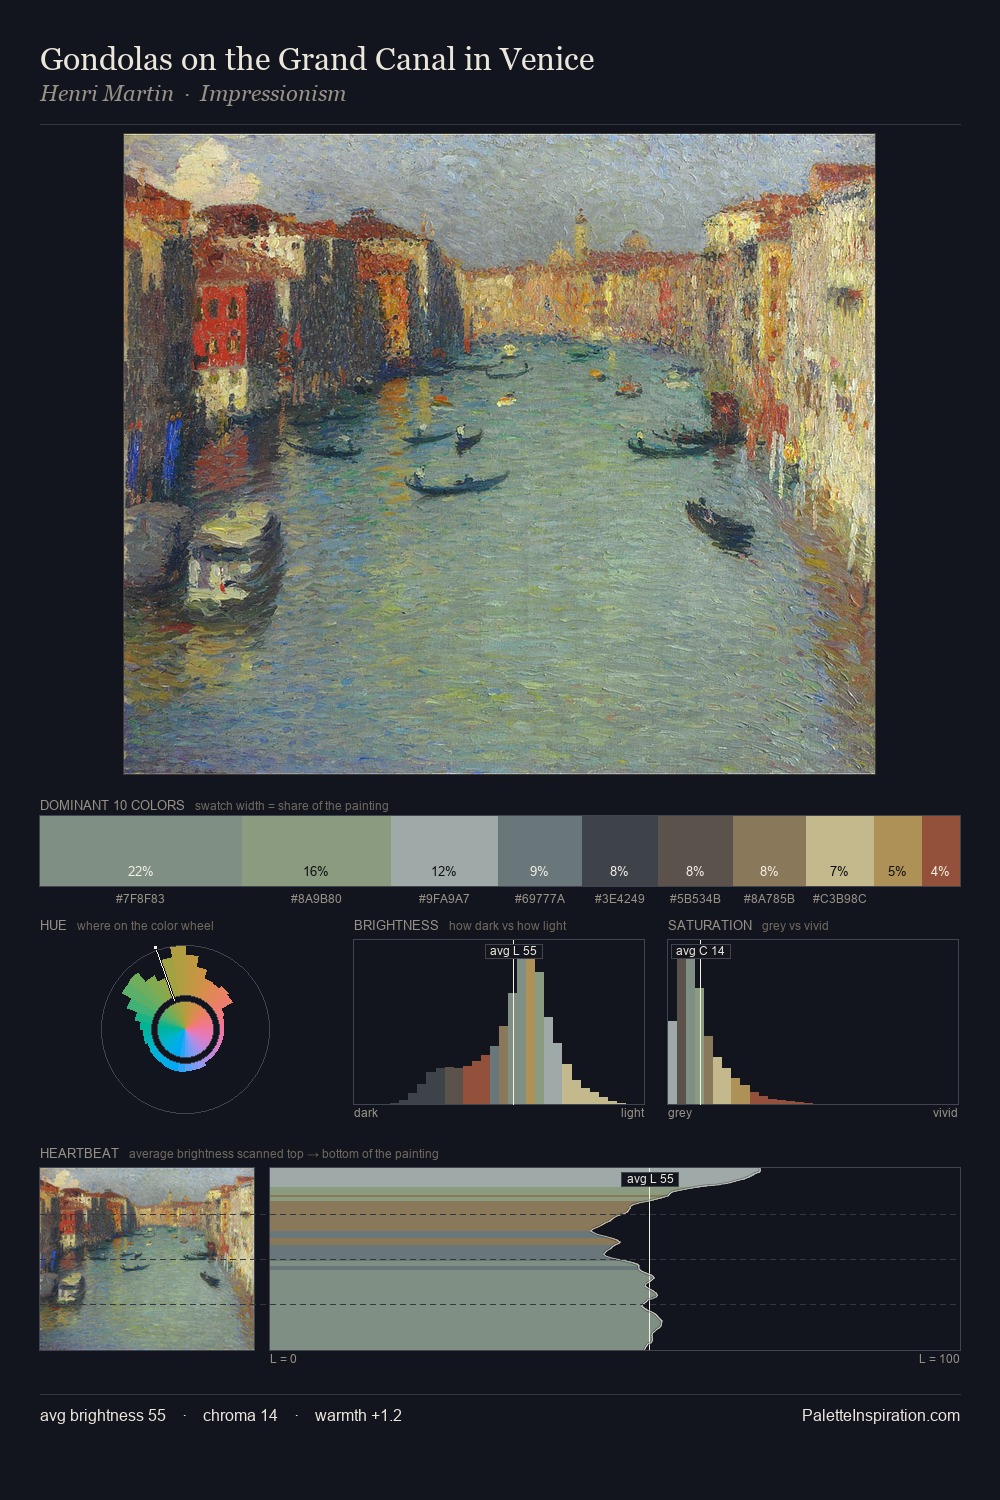Click the 'vivid' axis label
The height and width of the screenshot is (1500, 1000).
pos(945,1113)
